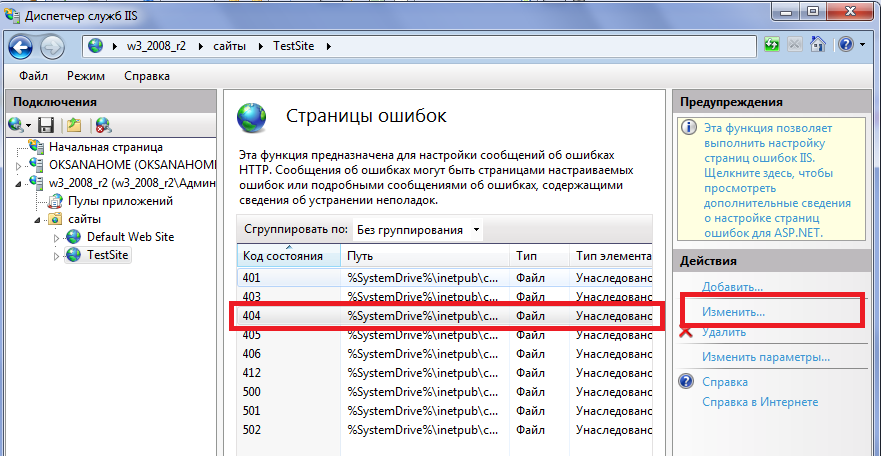Open the Без группирования grouping dropdown
The height and width of the screenshot is (457, 881).
pyautogui.click(x=417, y=229)
